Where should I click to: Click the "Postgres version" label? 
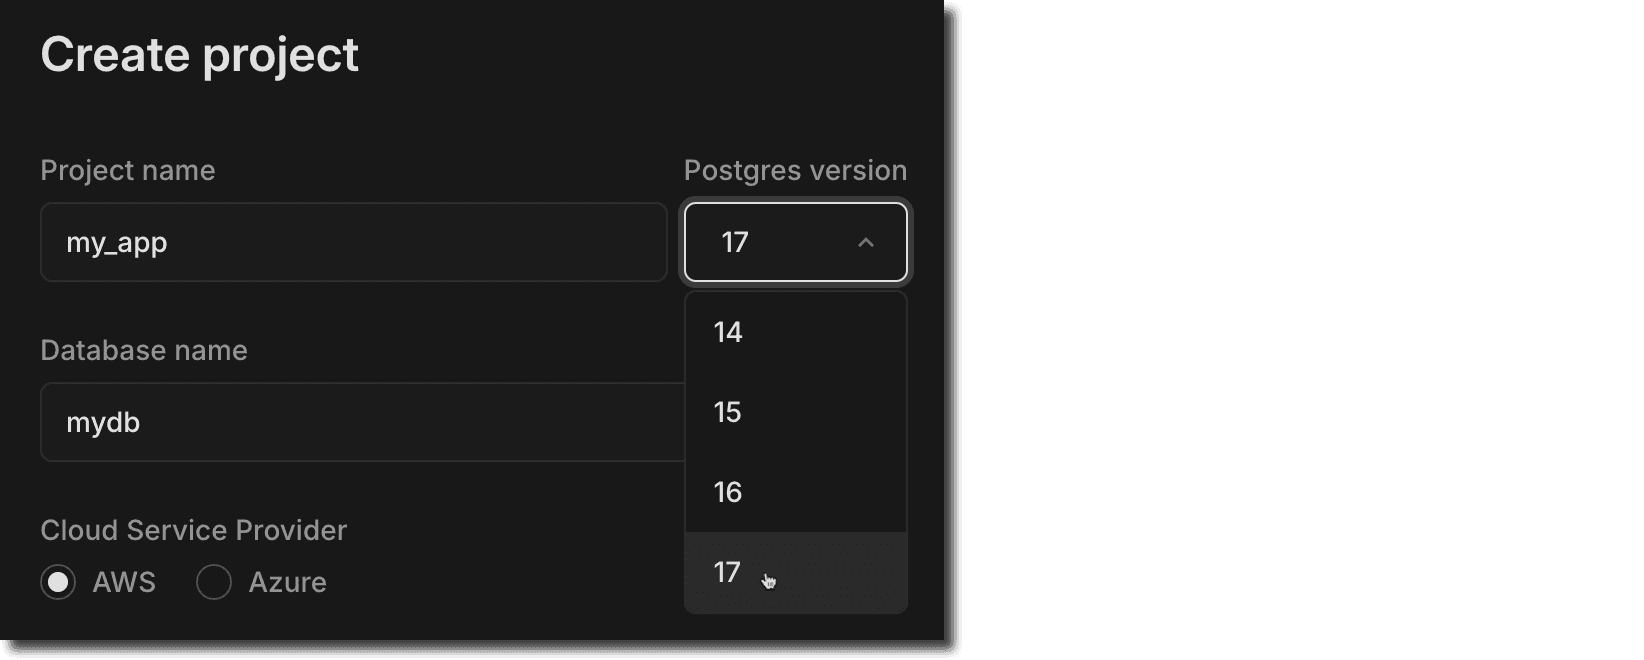795,170
